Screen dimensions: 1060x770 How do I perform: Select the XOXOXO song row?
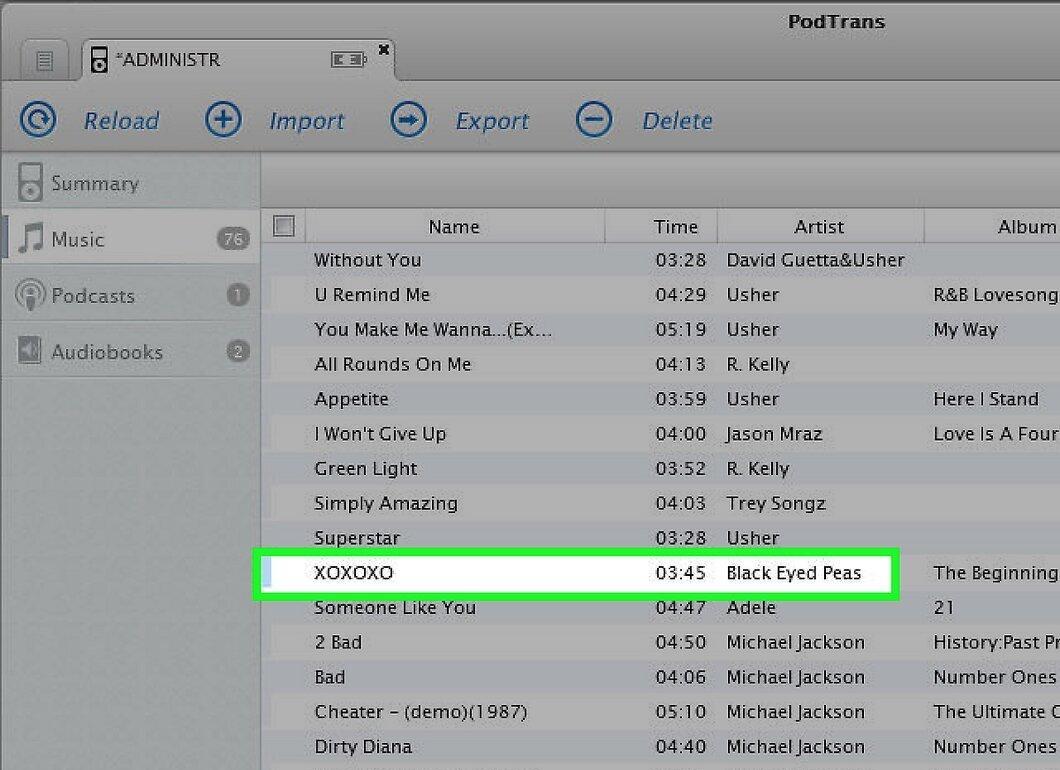click(x=577, y=573)
